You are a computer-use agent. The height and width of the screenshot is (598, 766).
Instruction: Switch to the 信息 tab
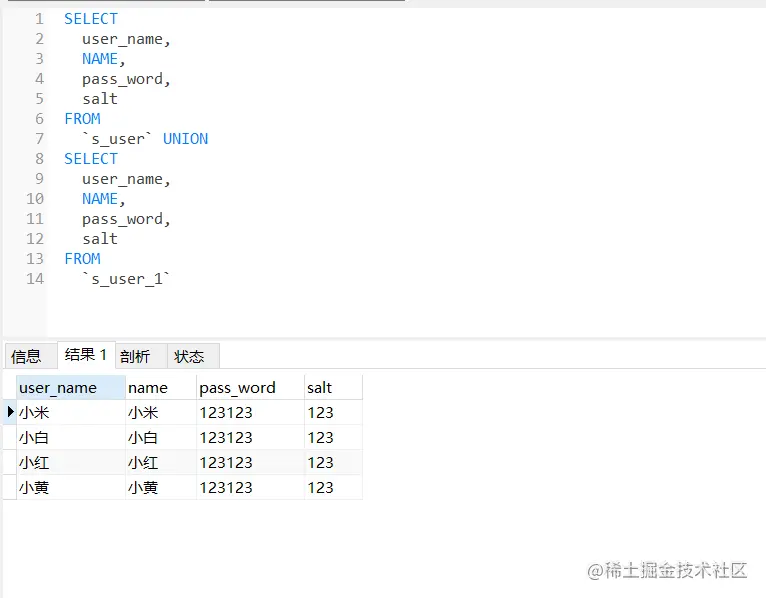(27, 356)
